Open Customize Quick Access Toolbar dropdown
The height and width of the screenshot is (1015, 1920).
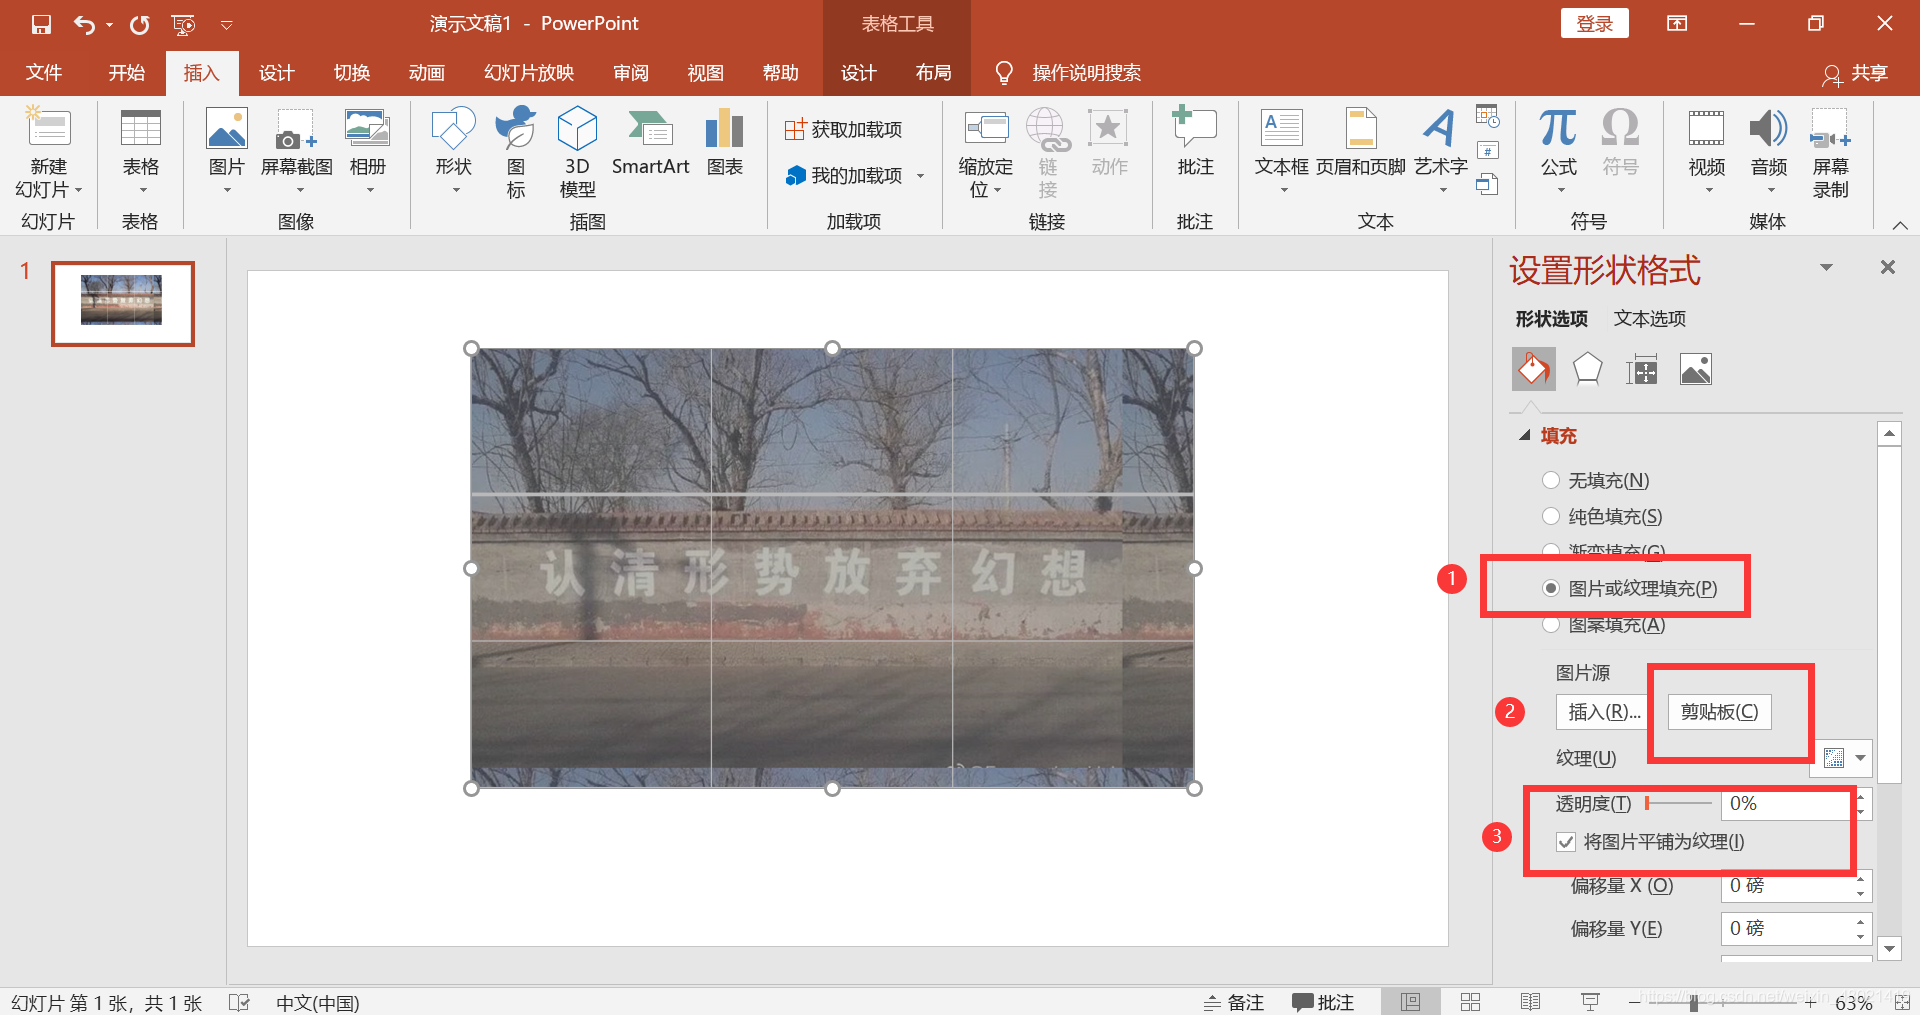tap(226, 25)
